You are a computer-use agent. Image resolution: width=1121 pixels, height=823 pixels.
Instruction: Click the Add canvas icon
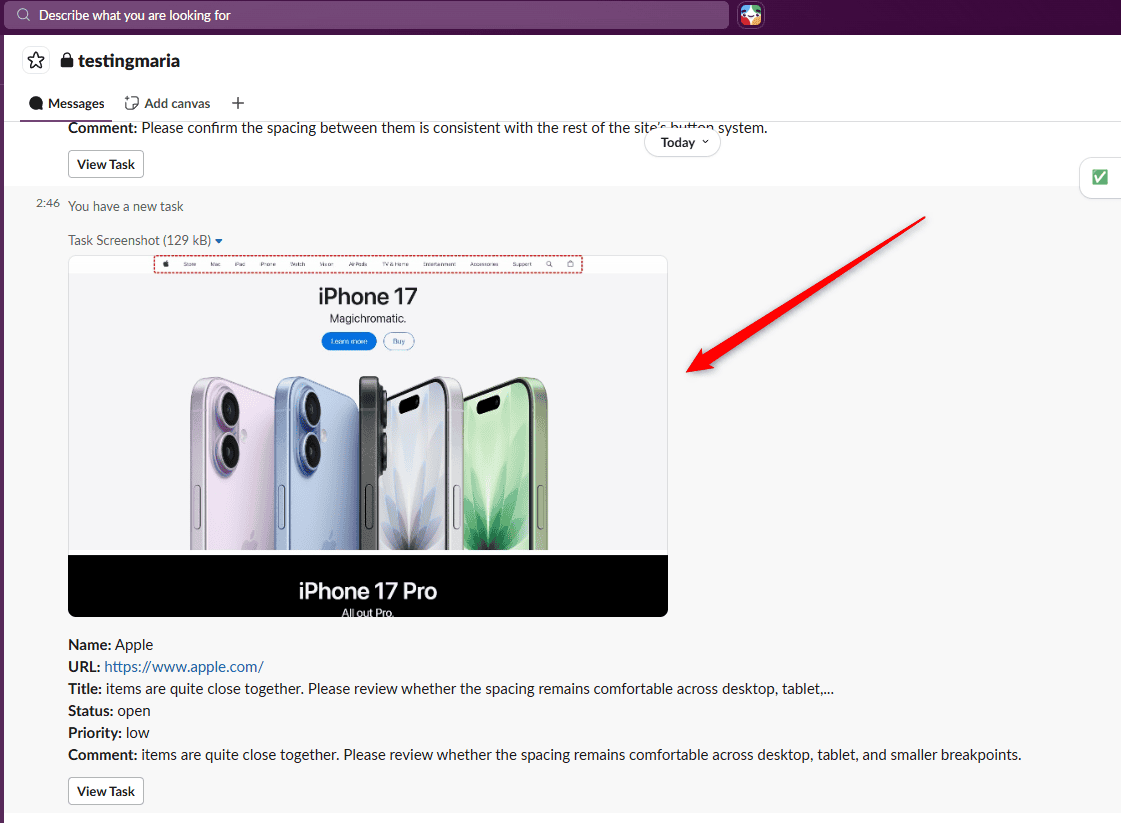click(132, 103)
